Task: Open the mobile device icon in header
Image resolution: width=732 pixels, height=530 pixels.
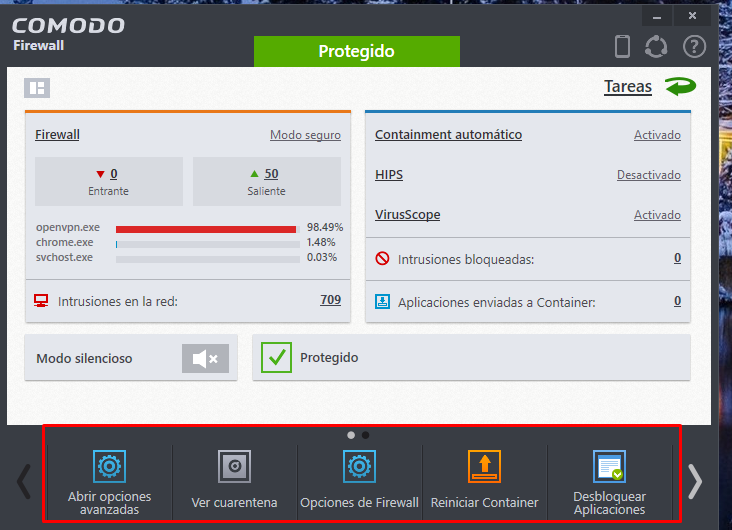Action: click(x=622, y=47)
